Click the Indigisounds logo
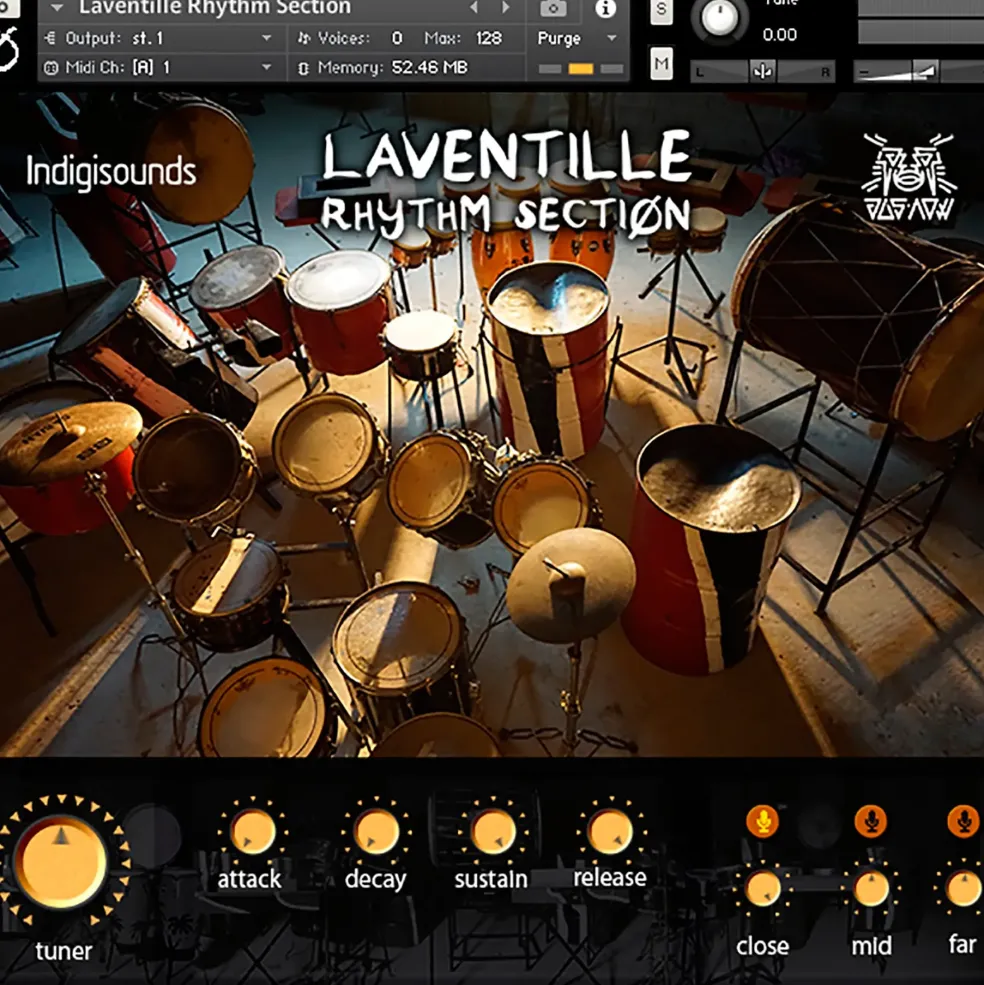 (111, 172)
